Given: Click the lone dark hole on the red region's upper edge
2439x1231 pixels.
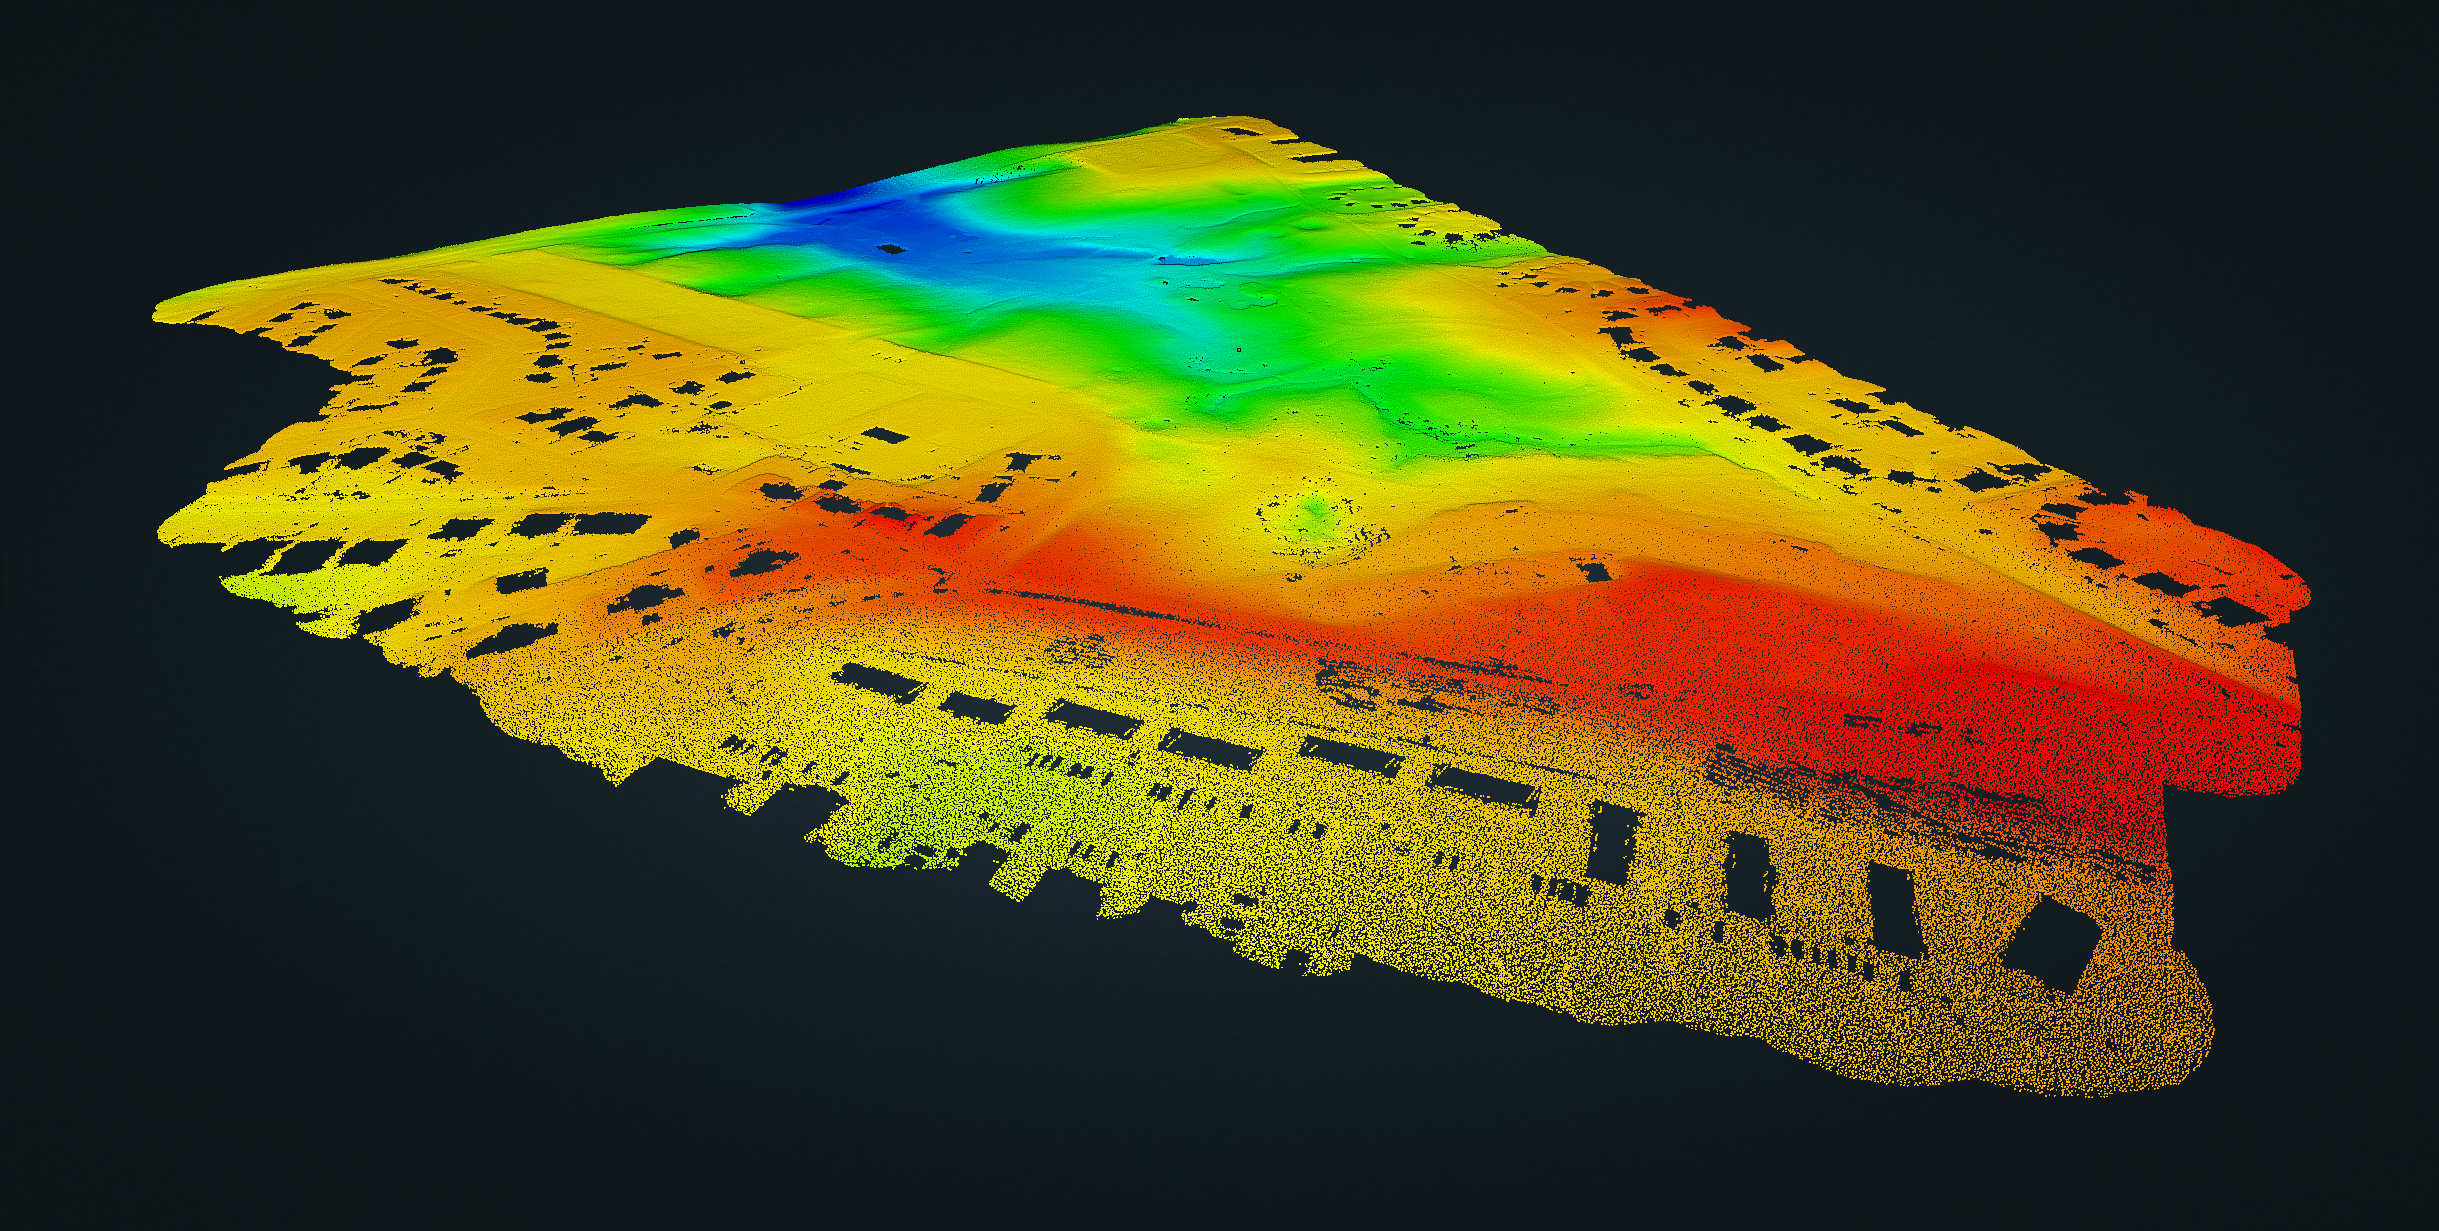Looking at the screenshot, I should point(1597,572).
